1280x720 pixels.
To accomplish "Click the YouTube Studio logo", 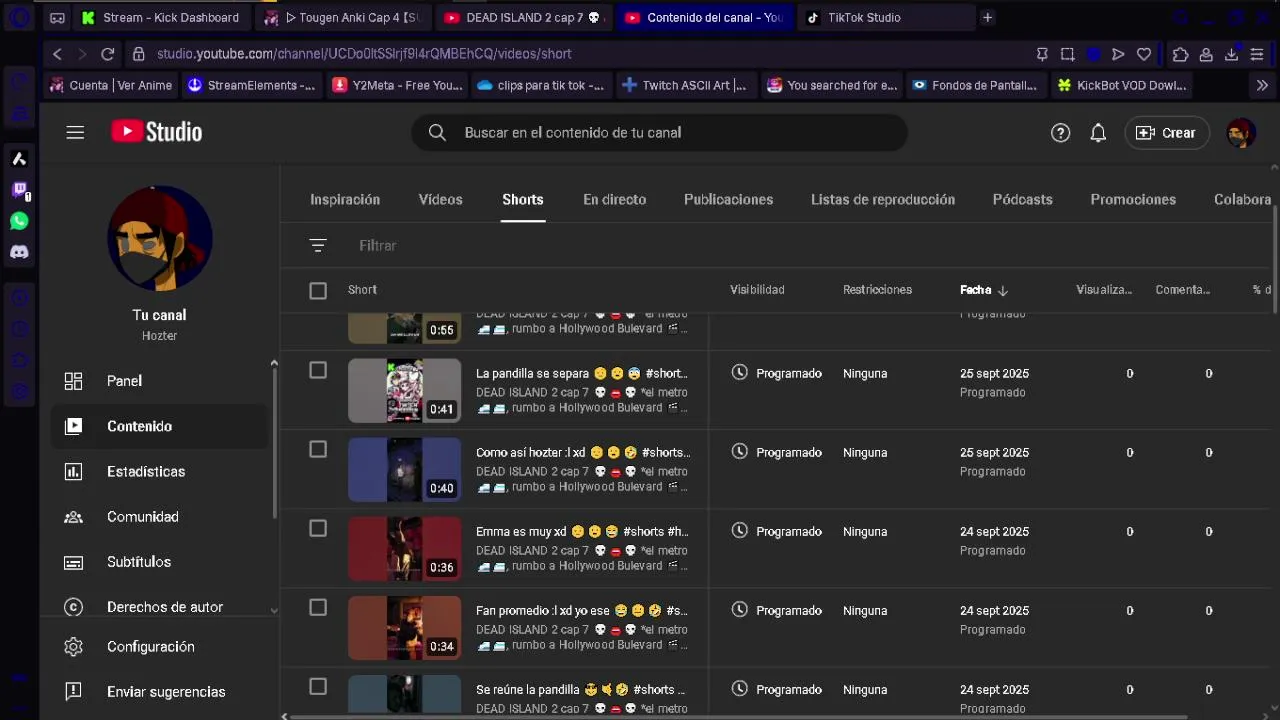I will [156, 132].
